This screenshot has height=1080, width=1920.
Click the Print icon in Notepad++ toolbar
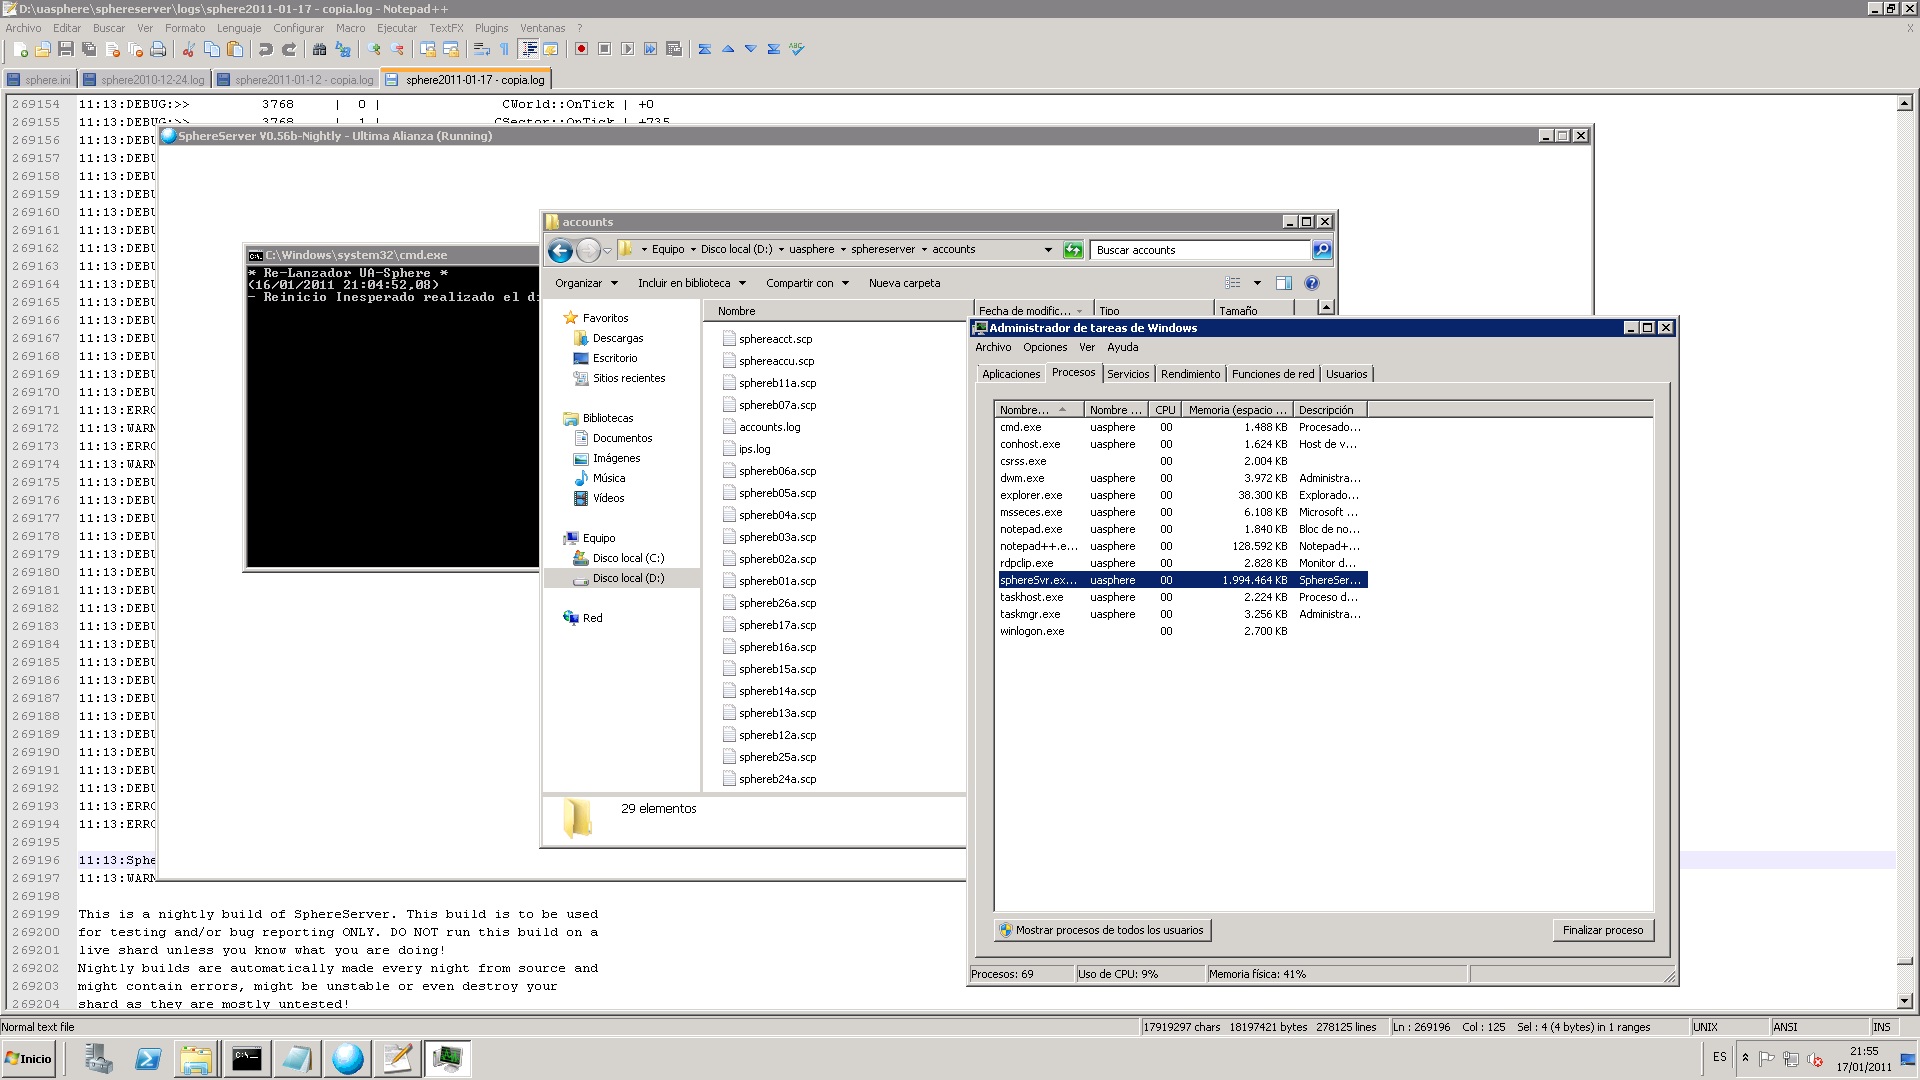coord(158,49)
